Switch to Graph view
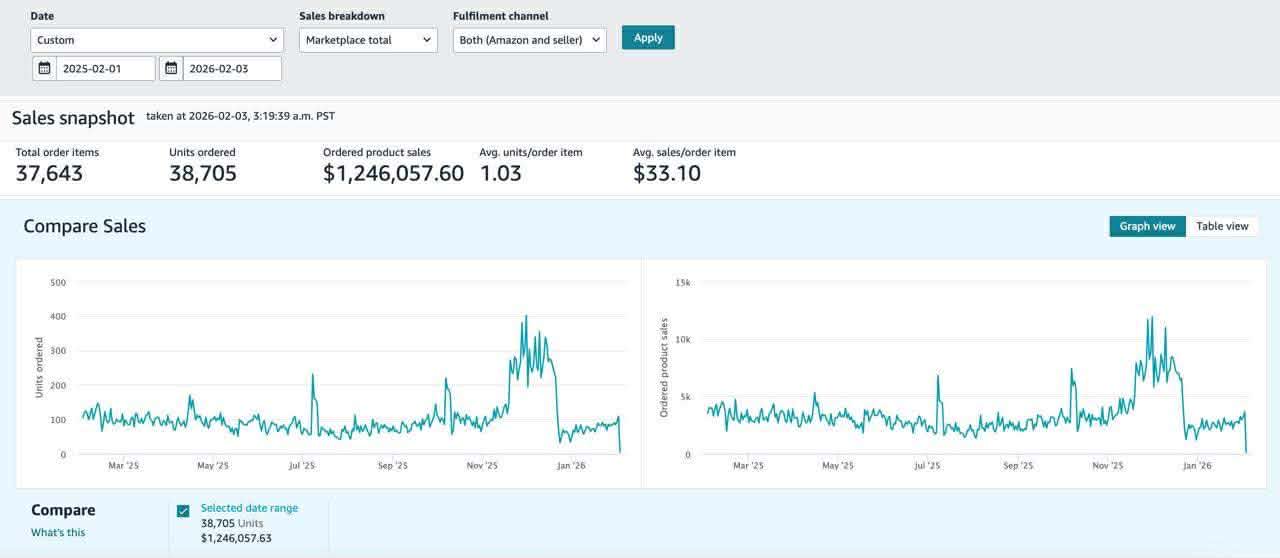The image size is (1280, 558). coord(1147,226)
